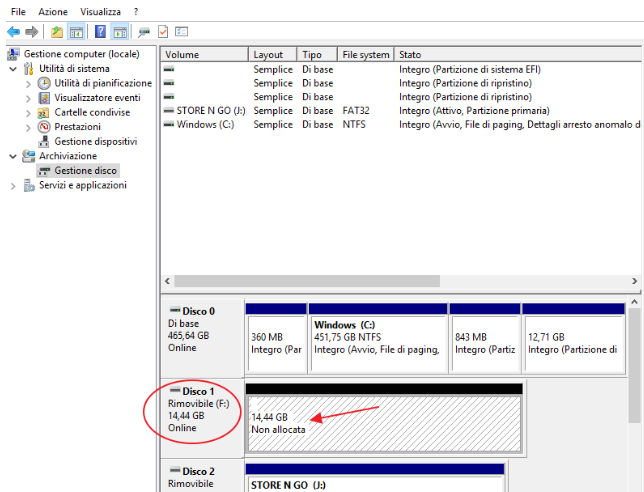This screenshot has width=644, height=492.
Task: Open the Visualizza menu
Action: [x=101, y=11]
